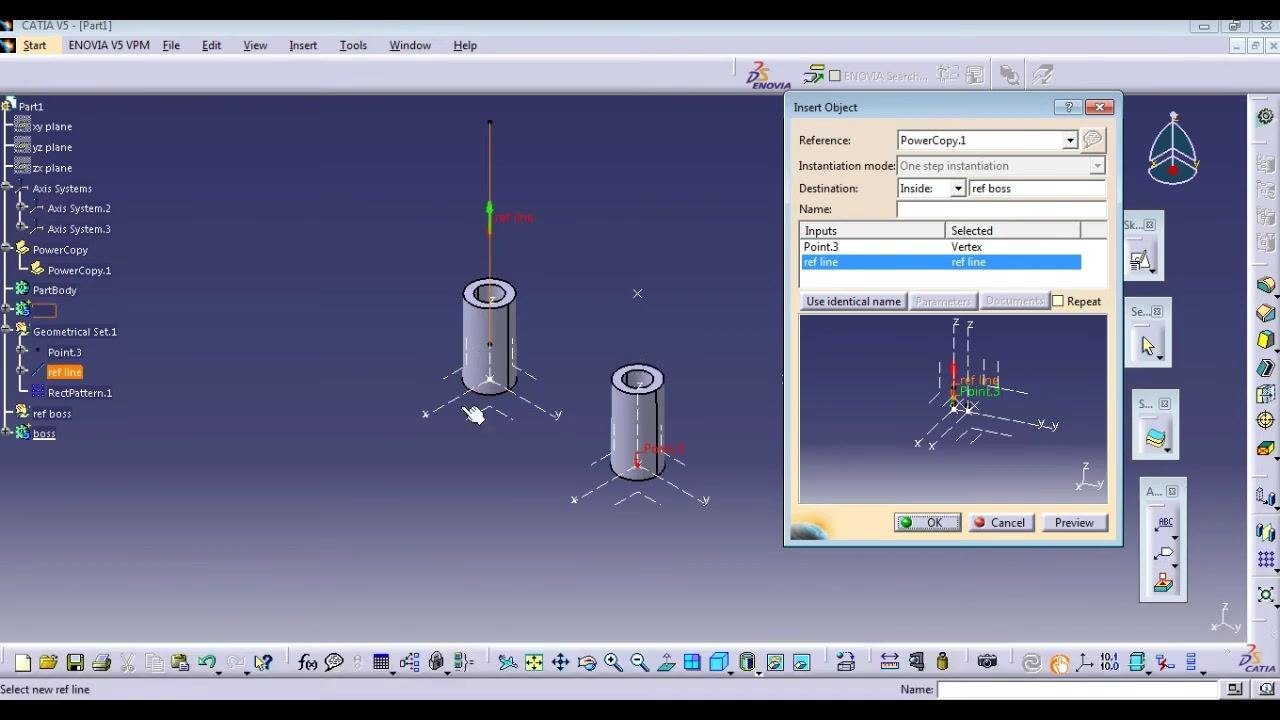1280x720 pixels.
Task: Open the Start menu
Action: (35, 45)
